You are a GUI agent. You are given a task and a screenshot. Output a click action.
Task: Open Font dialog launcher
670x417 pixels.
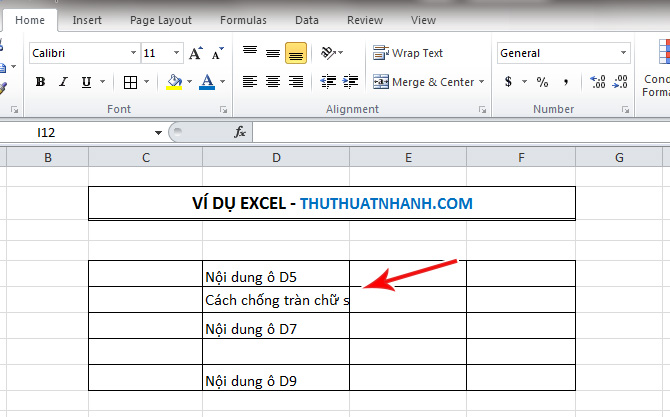(223, 110)
